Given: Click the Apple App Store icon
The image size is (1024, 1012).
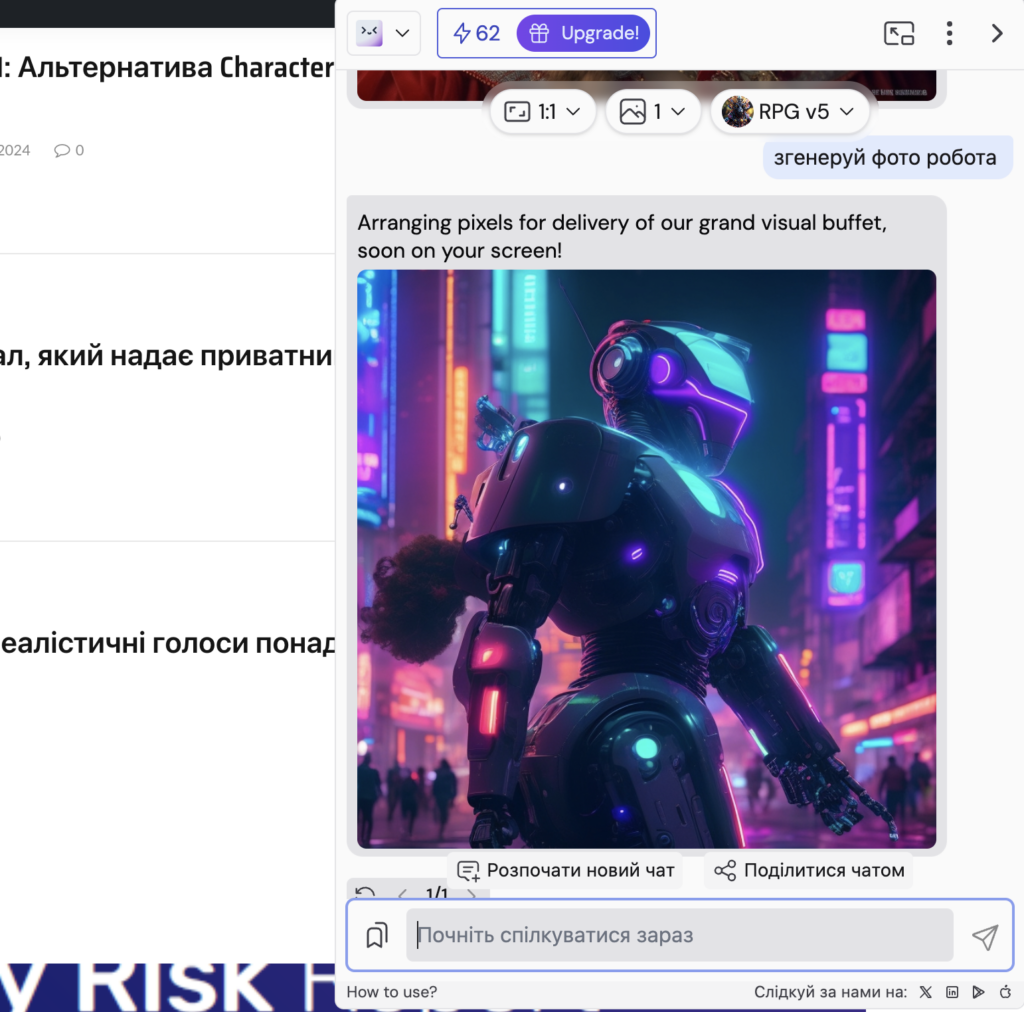Looking at the screenshot, I should (x=1005, y=992).
